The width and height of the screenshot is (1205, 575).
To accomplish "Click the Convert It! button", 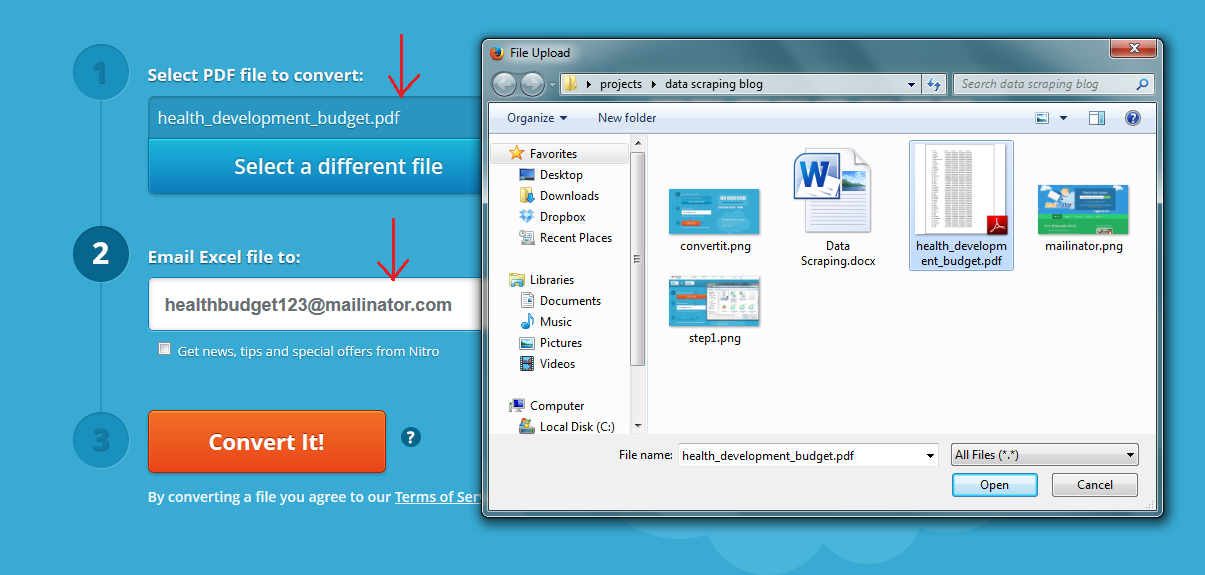I will (x=267, y=441).
